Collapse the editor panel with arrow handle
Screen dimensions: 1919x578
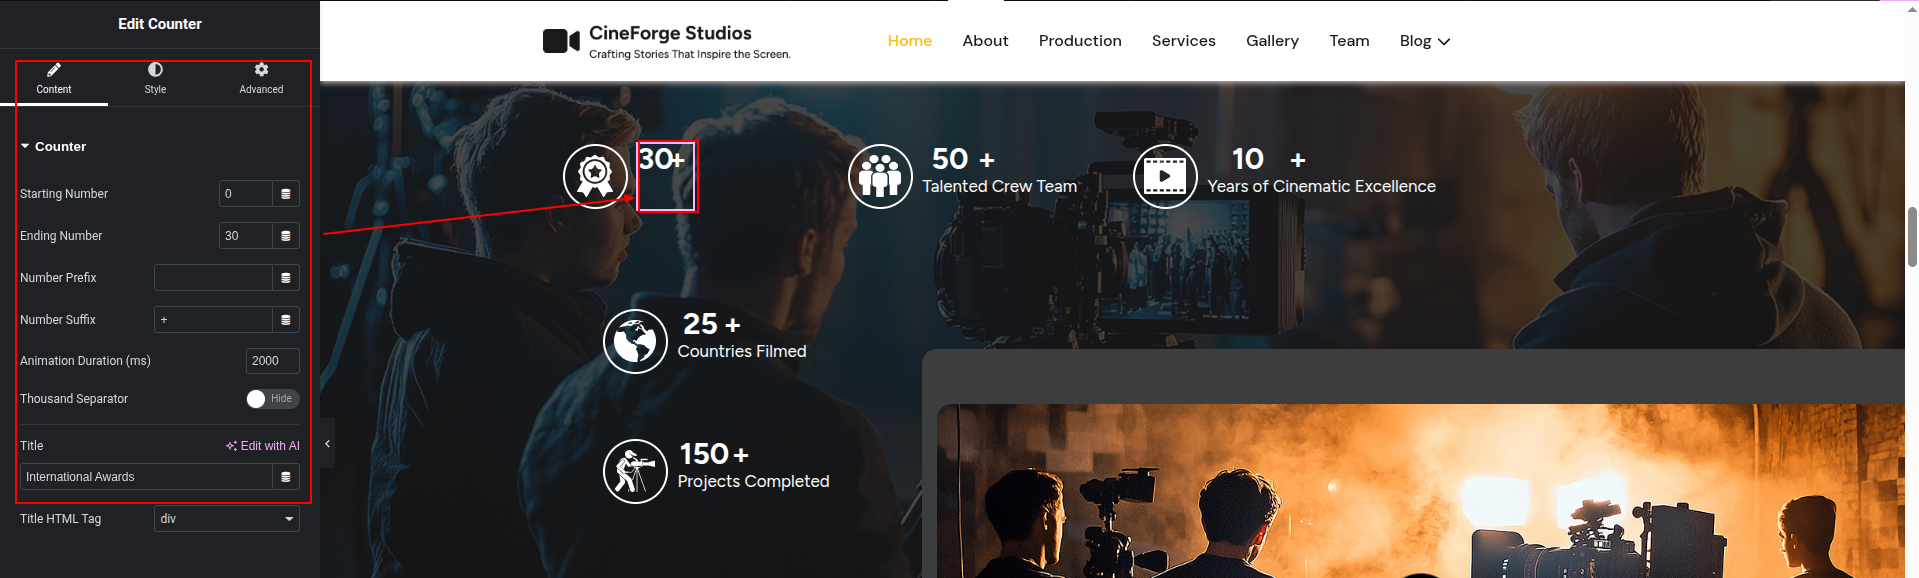[327, 444]
